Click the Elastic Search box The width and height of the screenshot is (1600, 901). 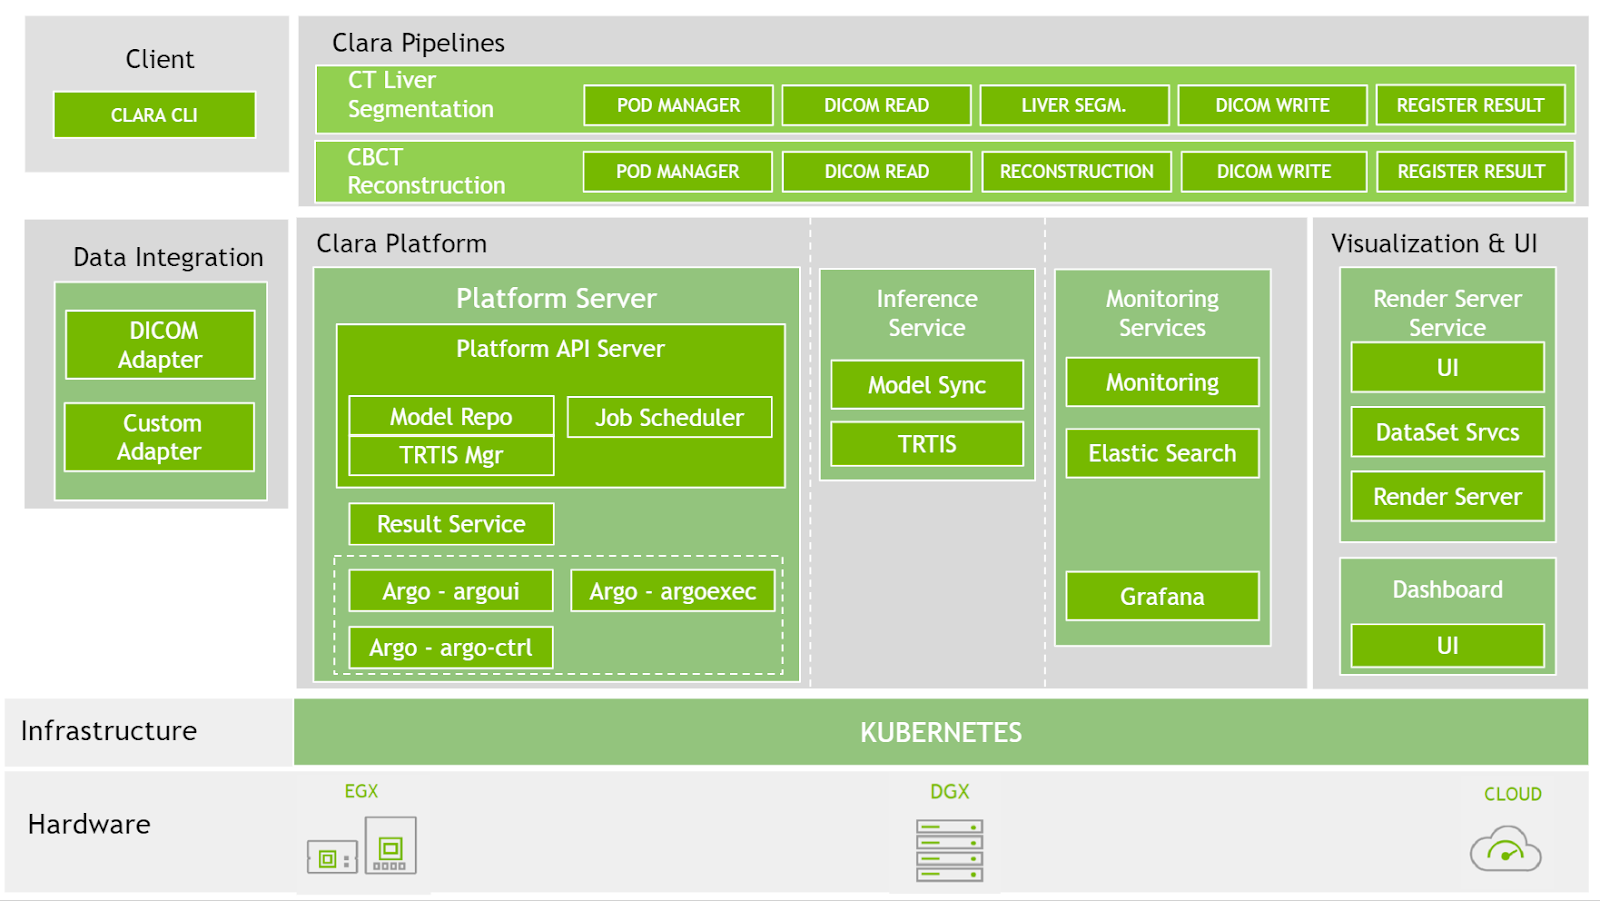pos(1162,453)
